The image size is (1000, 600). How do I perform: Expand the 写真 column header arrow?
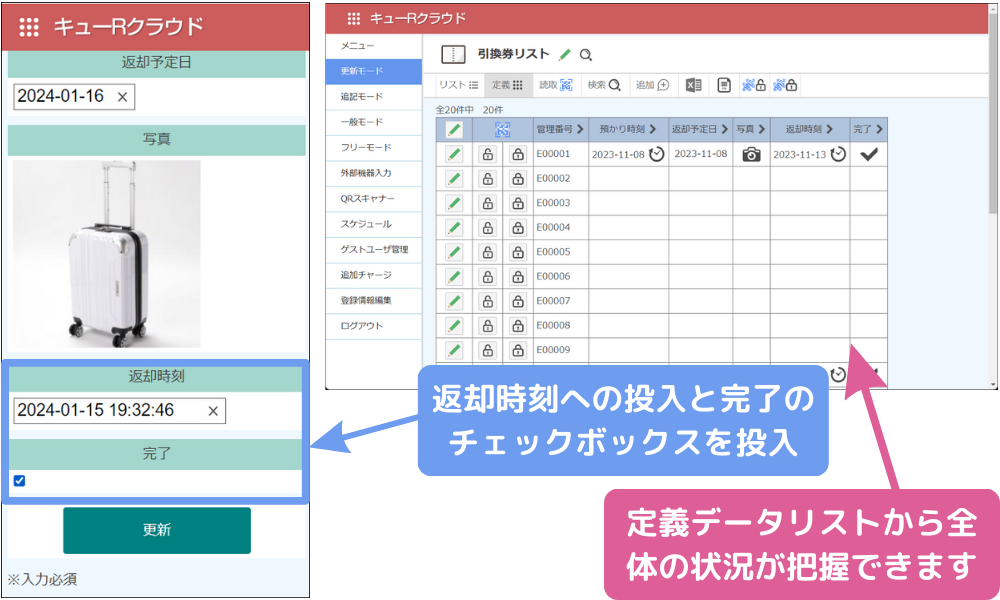coord(761,129)
